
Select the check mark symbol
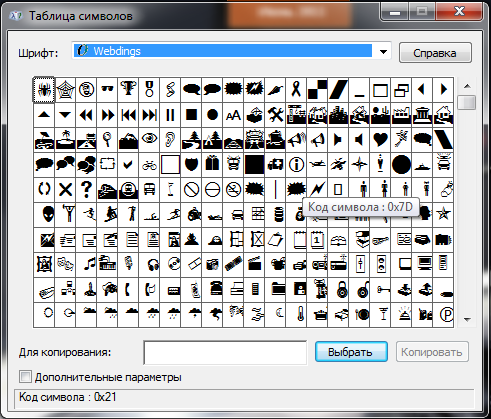pyautogui.click(x=128, y=165)
